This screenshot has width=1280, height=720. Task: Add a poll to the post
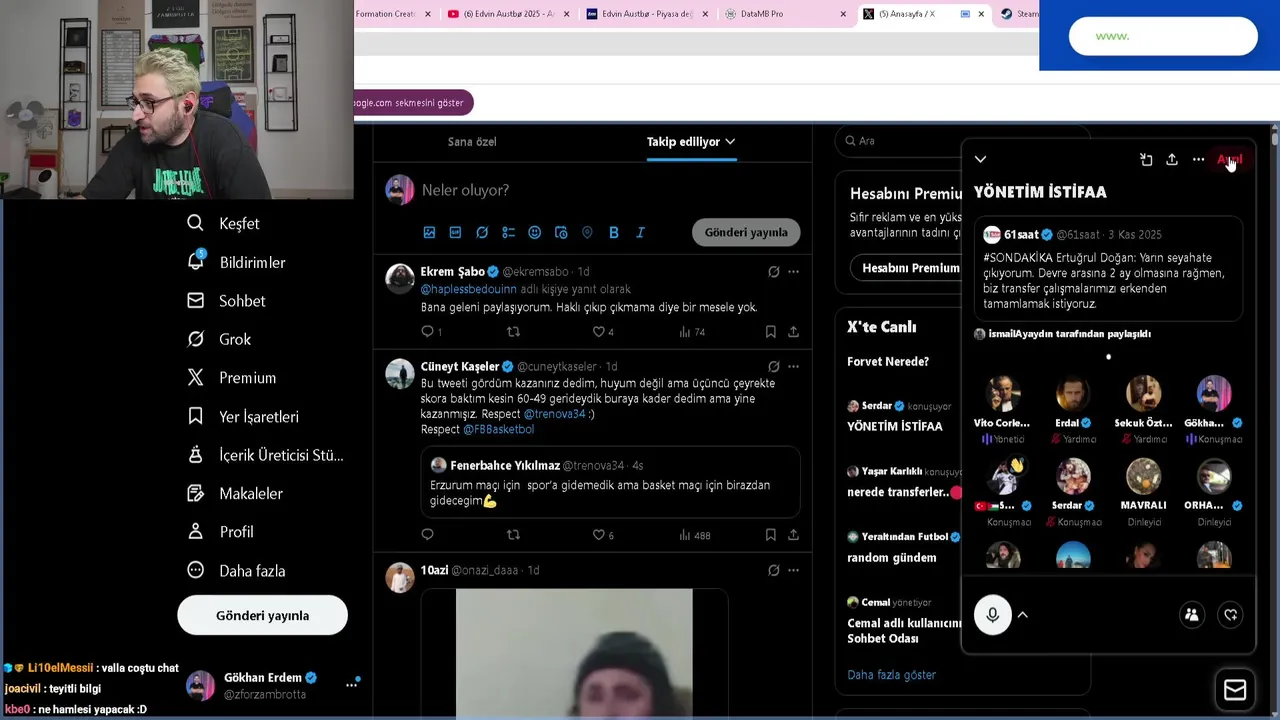pyautogui.click(x=508, y=232)
